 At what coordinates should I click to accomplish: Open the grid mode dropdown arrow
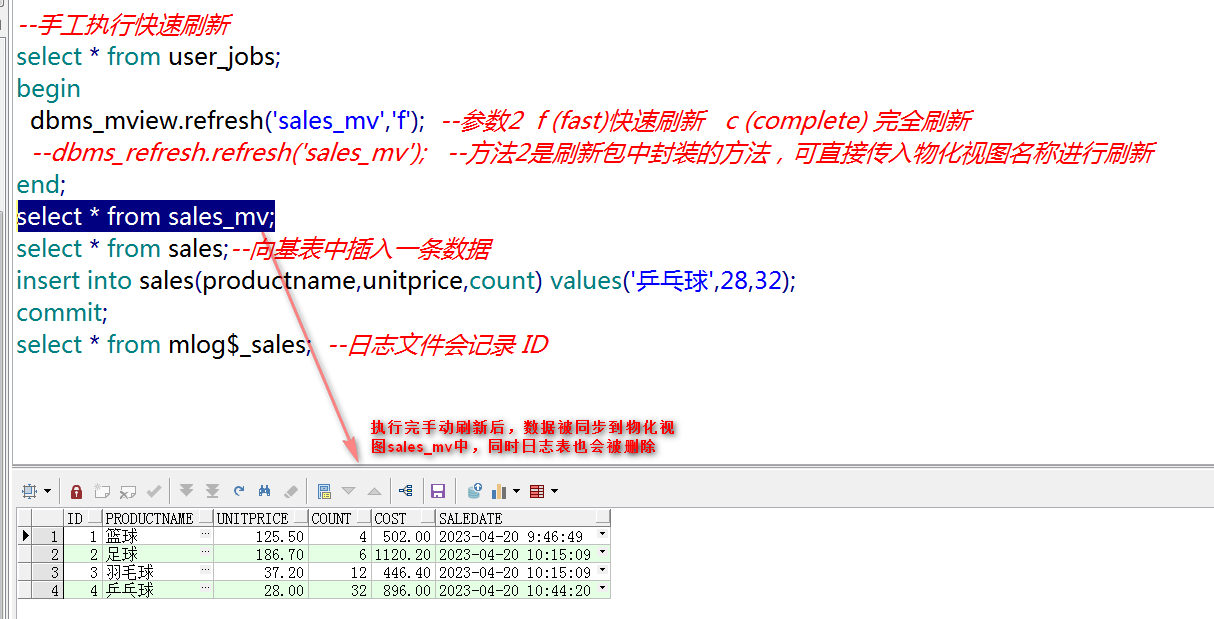[47, 491]
